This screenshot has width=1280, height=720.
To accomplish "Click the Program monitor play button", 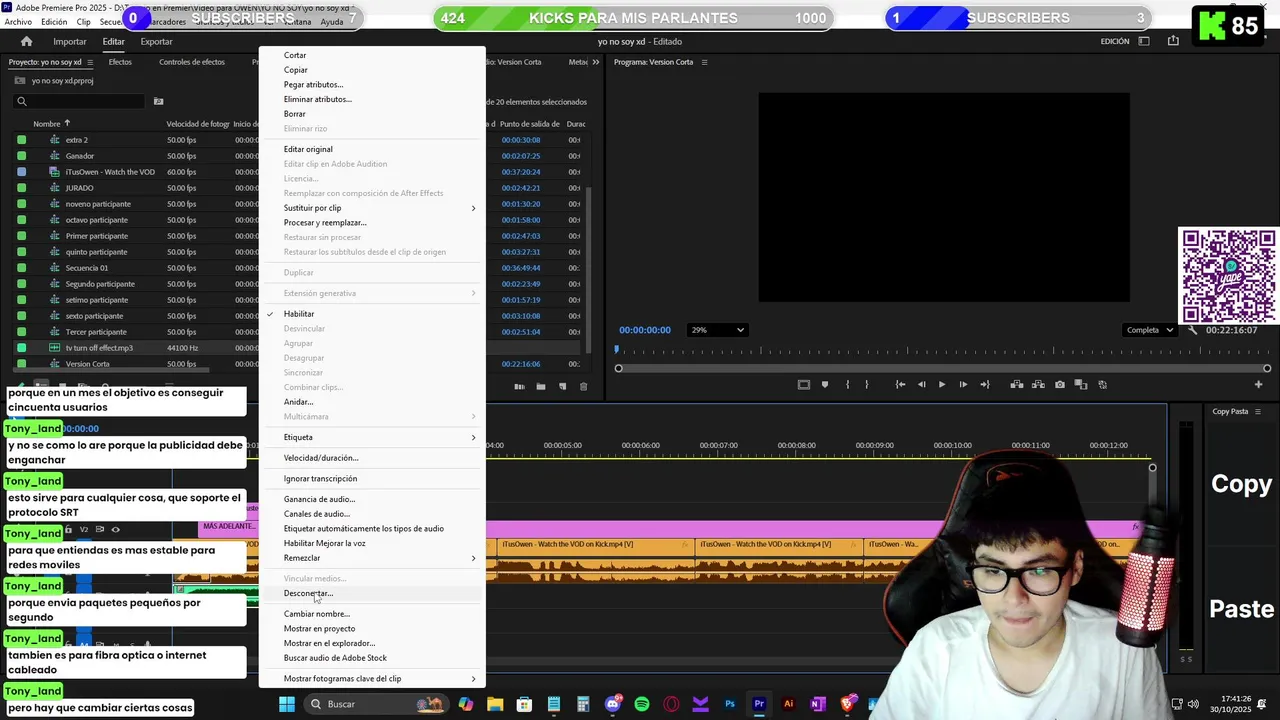I will [x=942, y=384].
